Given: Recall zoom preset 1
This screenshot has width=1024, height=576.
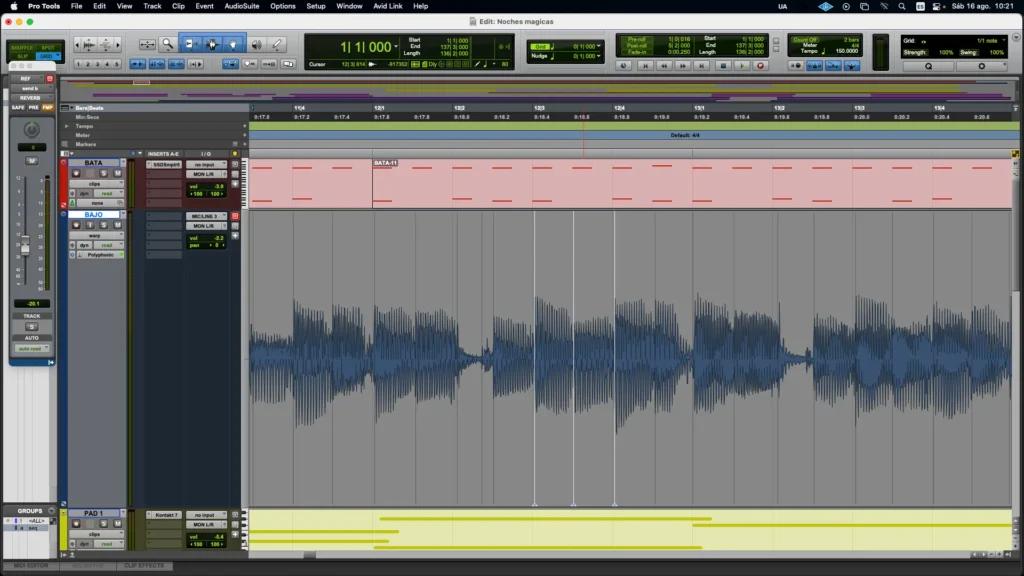Looking at the screenshot, I should [x=78, y=64].
